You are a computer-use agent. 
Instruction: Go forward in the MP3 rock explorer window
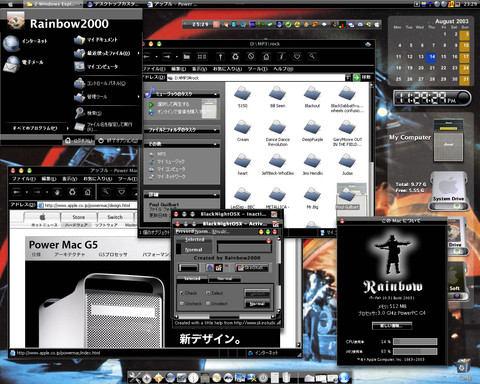click(167, 57)
